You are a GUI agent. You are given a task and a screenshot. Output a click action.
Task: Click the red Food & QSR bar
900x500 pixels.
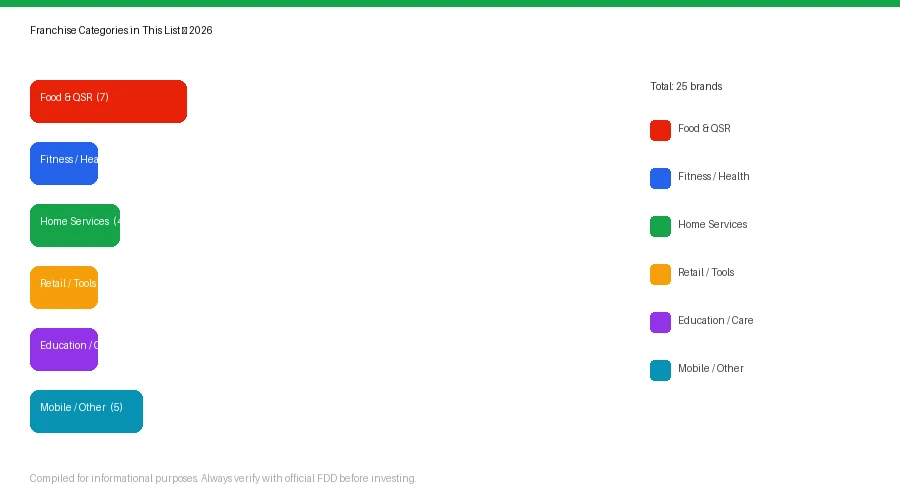108,101
